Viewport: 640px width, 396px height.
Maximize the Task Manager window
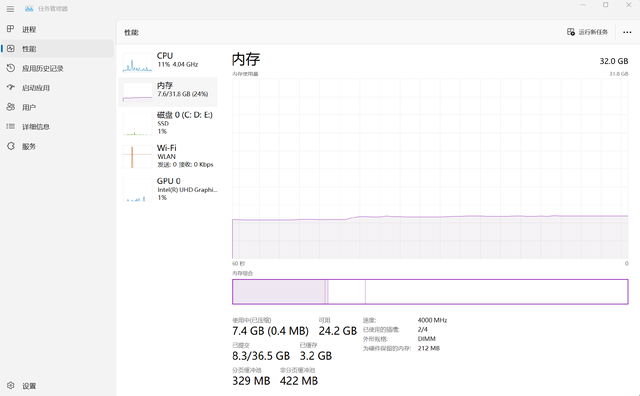tap(606, 5)
